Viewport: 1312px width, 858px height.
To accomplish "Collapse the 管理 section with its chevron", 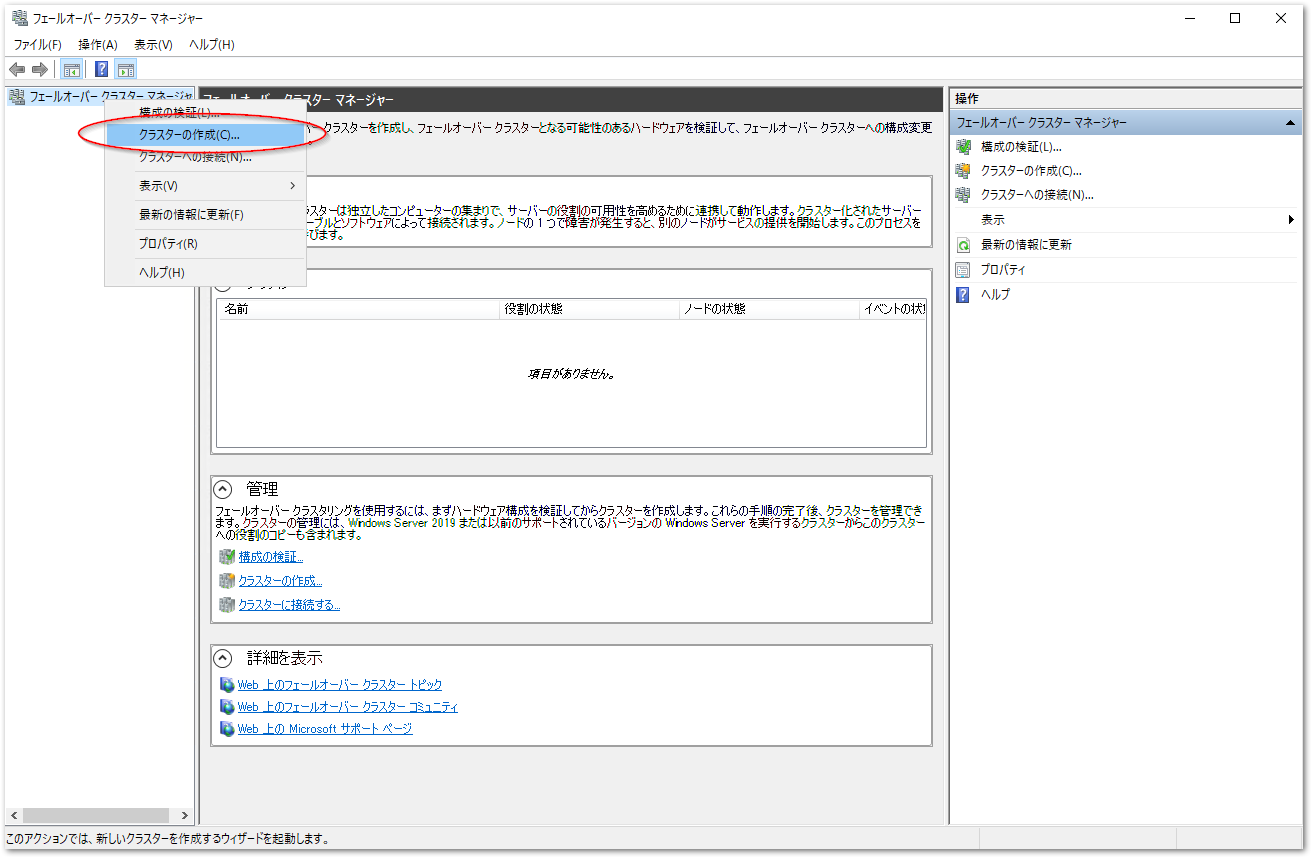I will 224,489.
